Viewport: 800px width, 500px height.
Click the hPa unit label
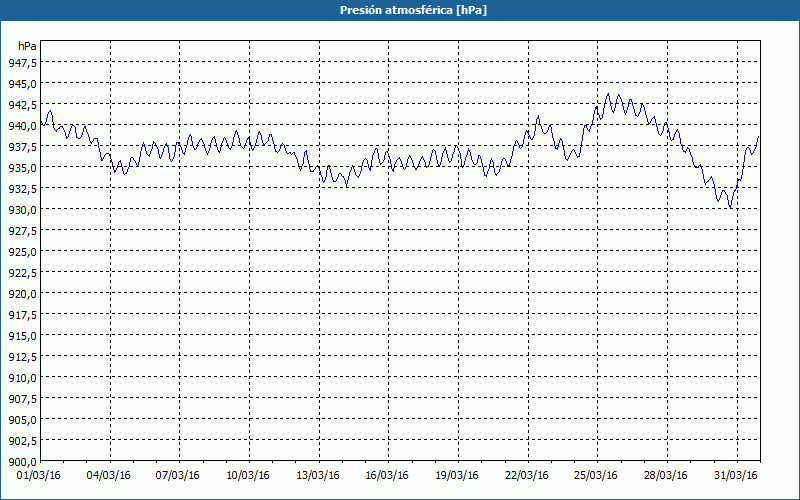[x=27, y=46]
